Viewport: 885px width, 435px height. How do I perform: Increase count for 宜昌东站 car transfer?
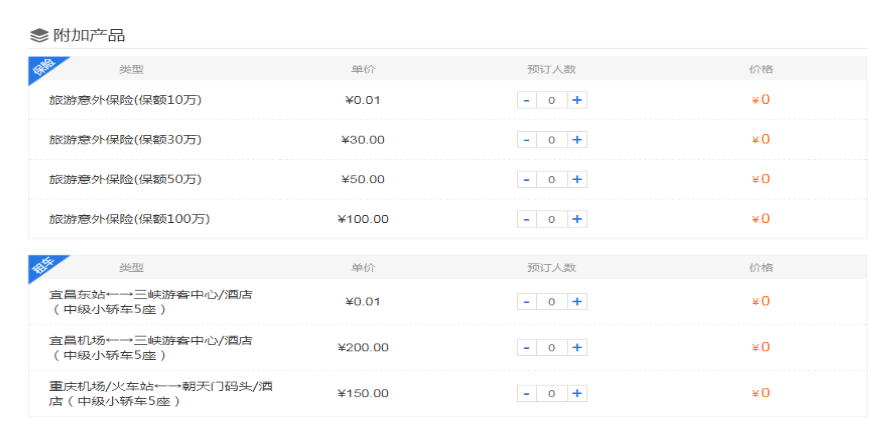(577, 302)
